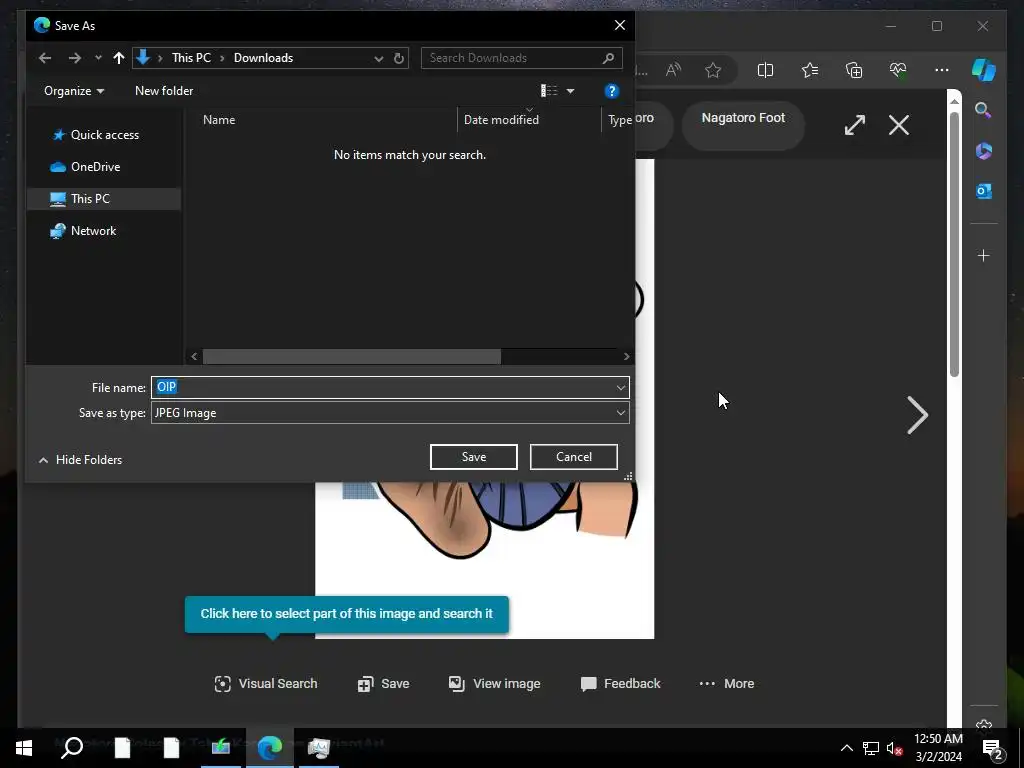Viewport: 1024px width, 768px height.
Task: Change the file view layout icon
Action: click(549, 91)
